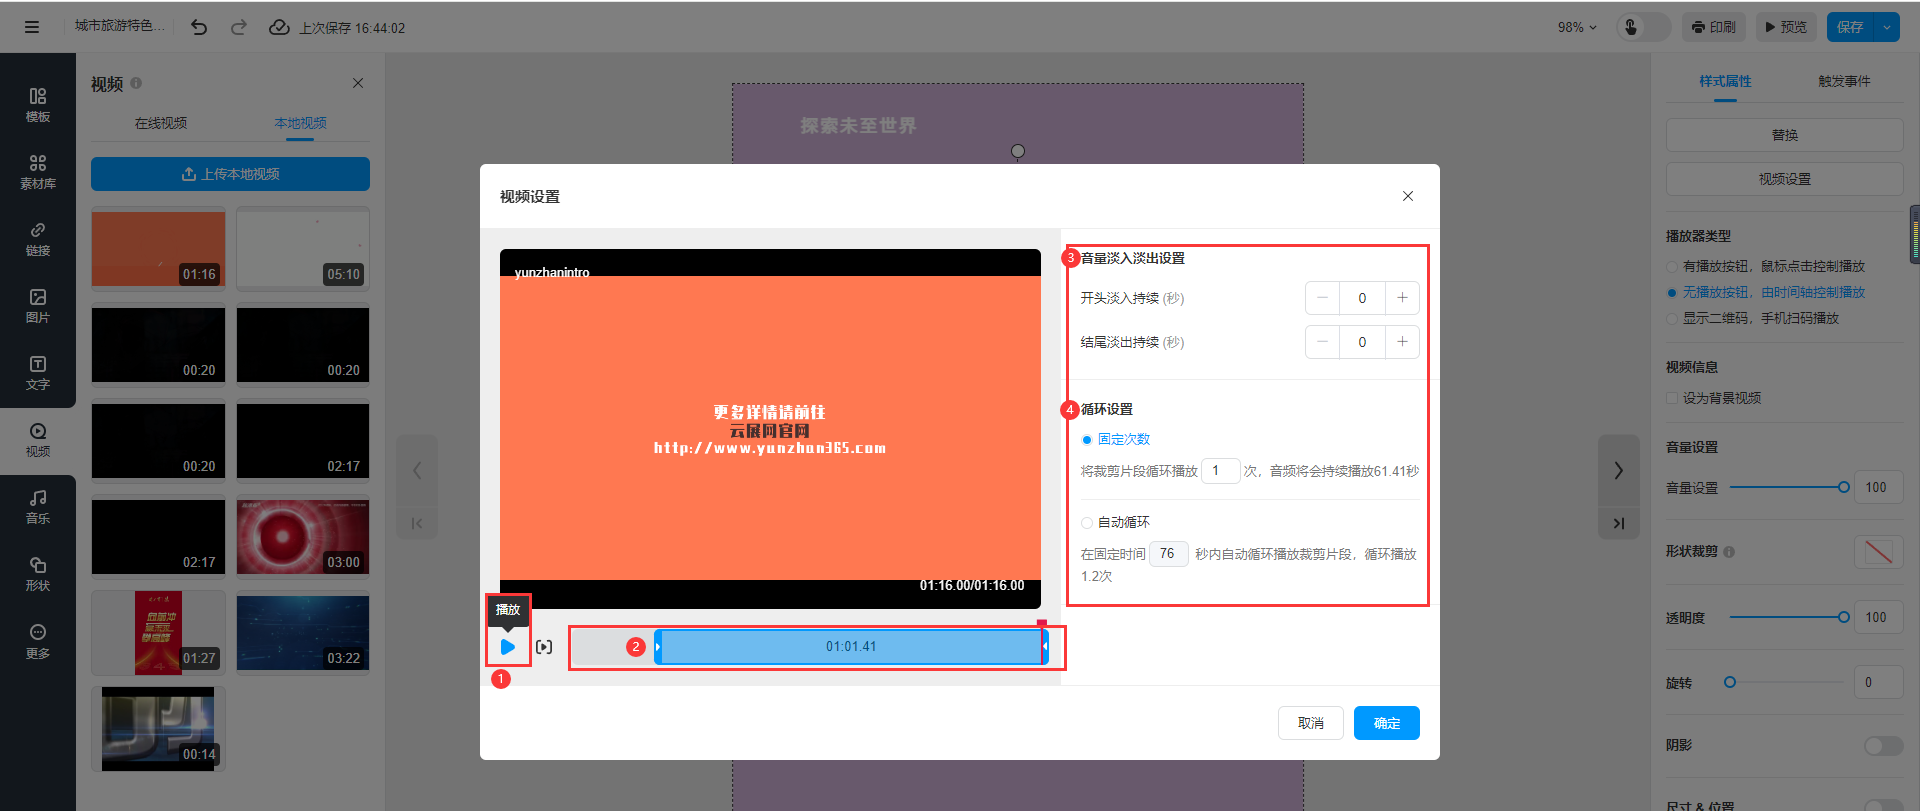The height and width of the screenshot is (811, 1920).
Task: Open the 音乐 music sidebar panel
Action: 38,506
